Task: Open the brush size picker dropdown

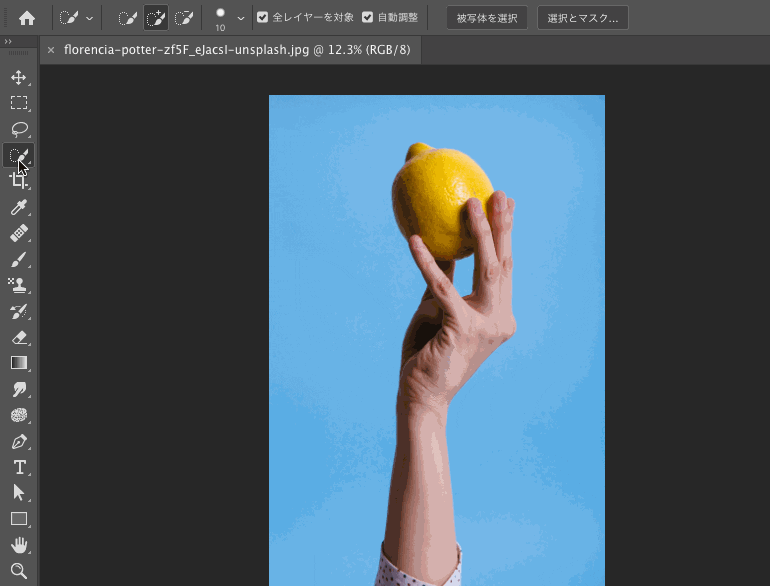Action: tap(241, 19)
